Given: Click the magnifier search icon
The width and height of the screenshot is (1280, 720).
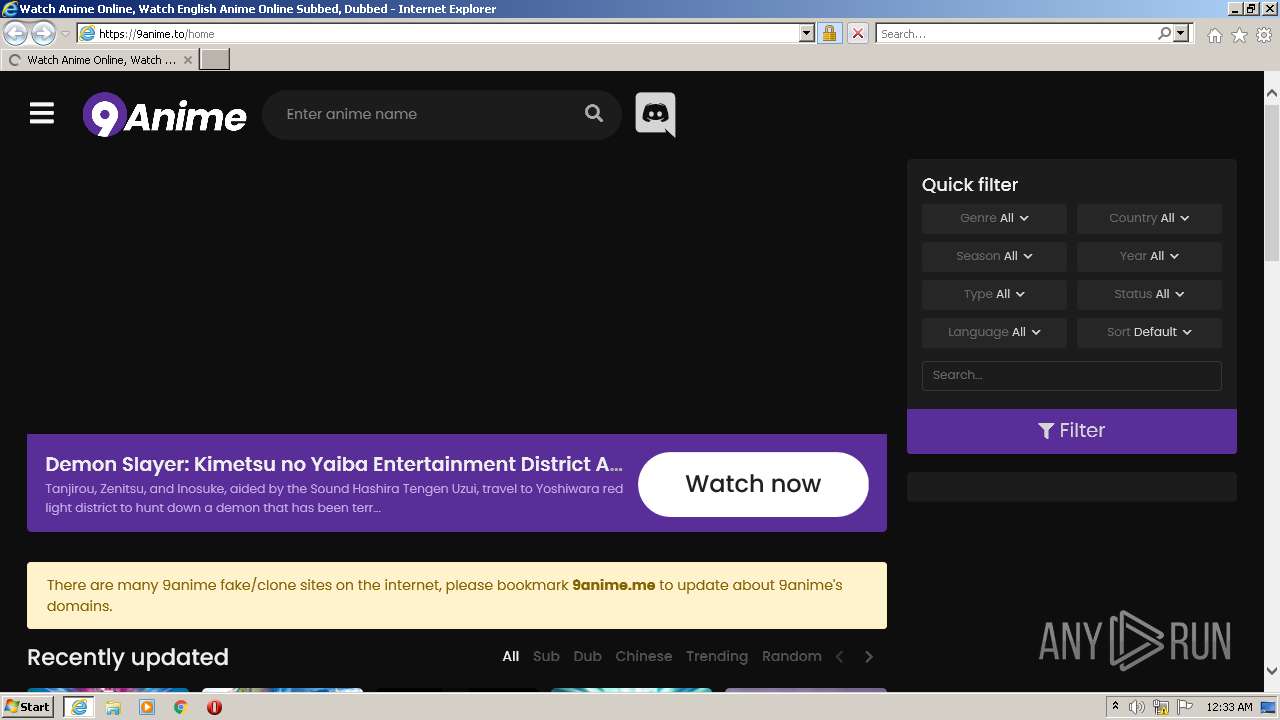Looking at the screenshot, I should [594, 114].
